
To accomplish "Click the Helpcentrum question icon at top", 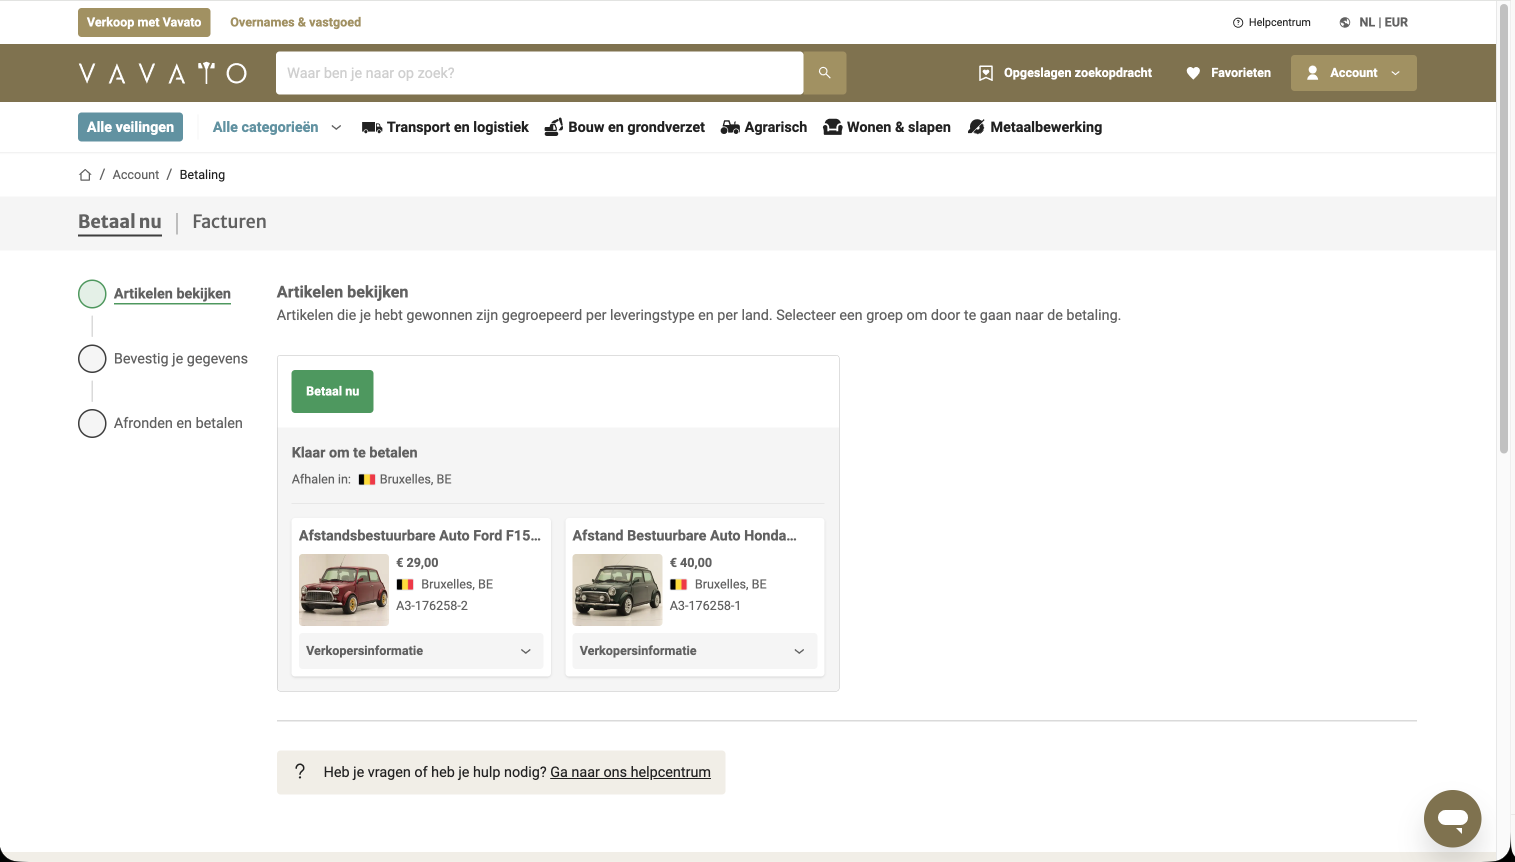I will point(1238,22).
